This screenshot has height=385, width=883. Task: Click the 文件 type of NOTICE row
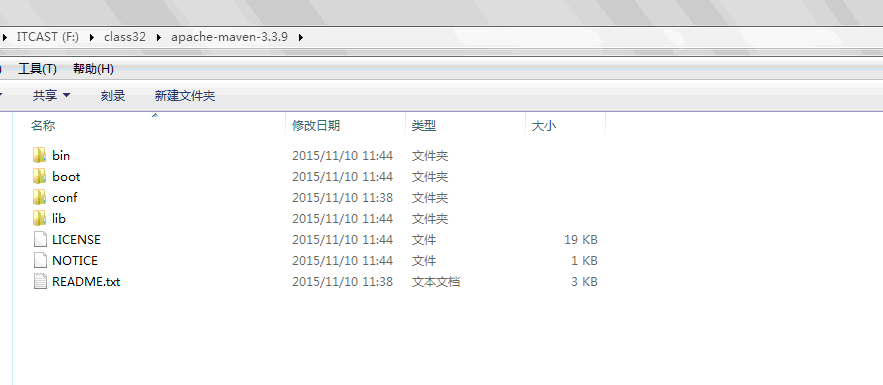coord(423,261)
